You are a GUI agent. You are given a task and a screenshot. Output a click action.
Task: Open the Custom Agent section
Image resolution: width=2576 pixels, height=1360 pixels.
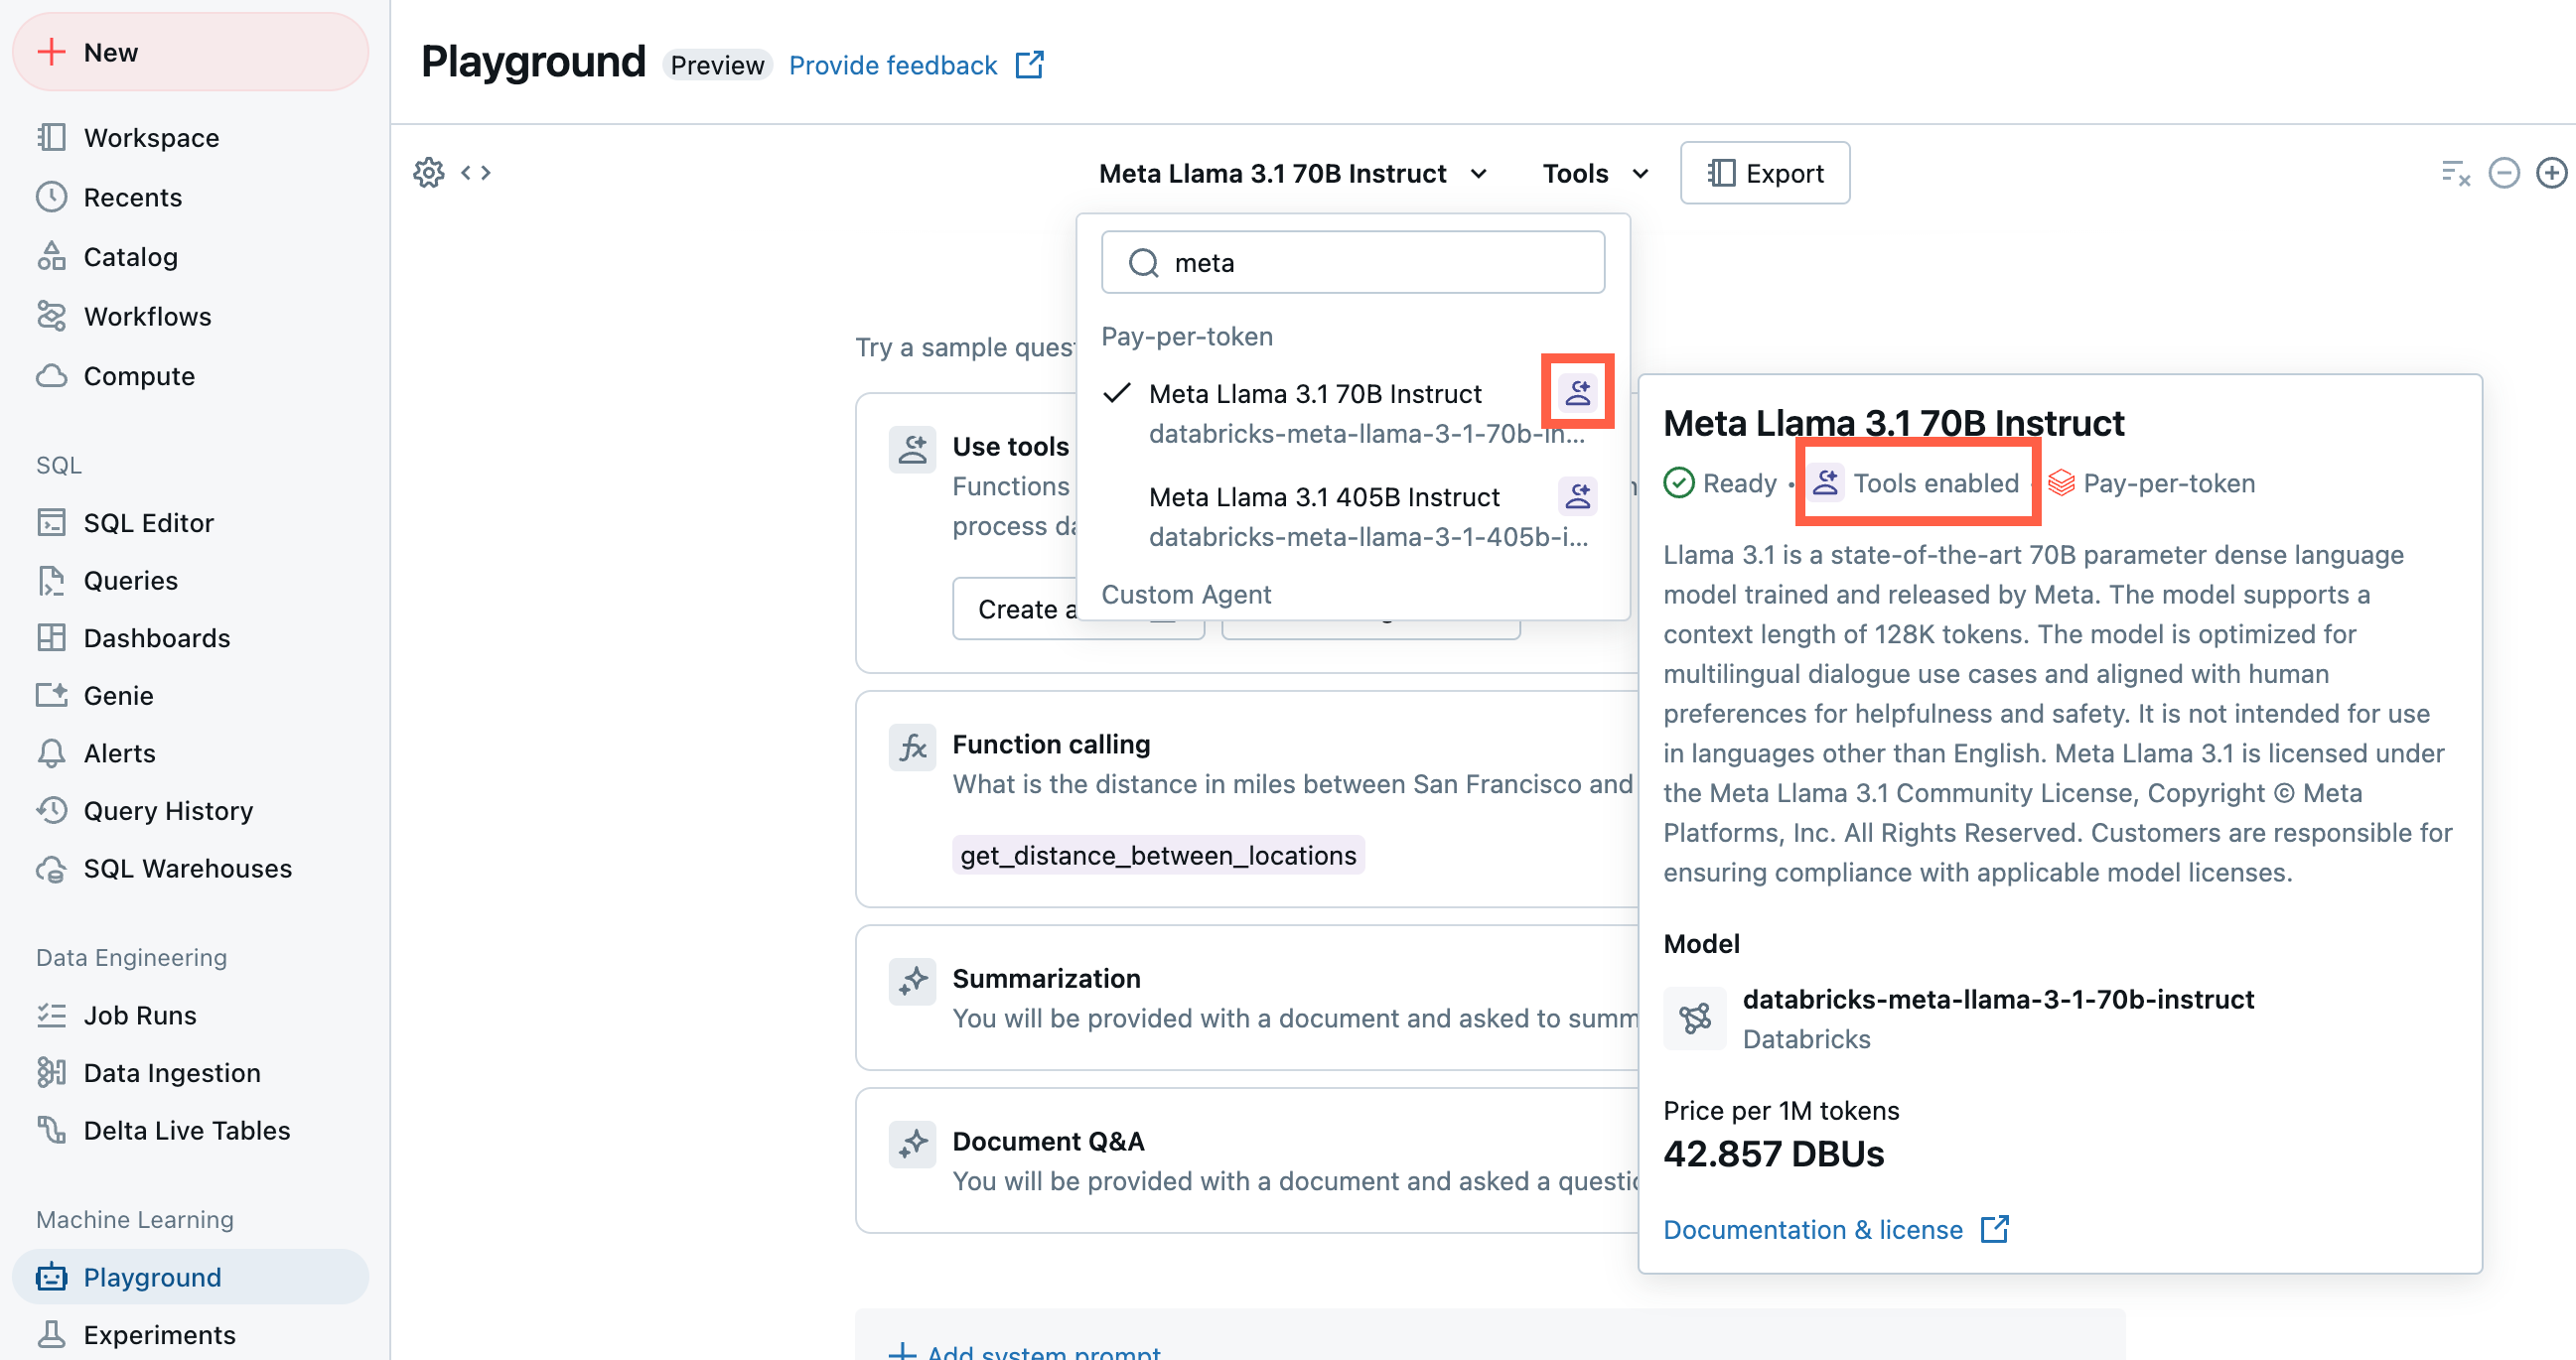pos(1186,594)
